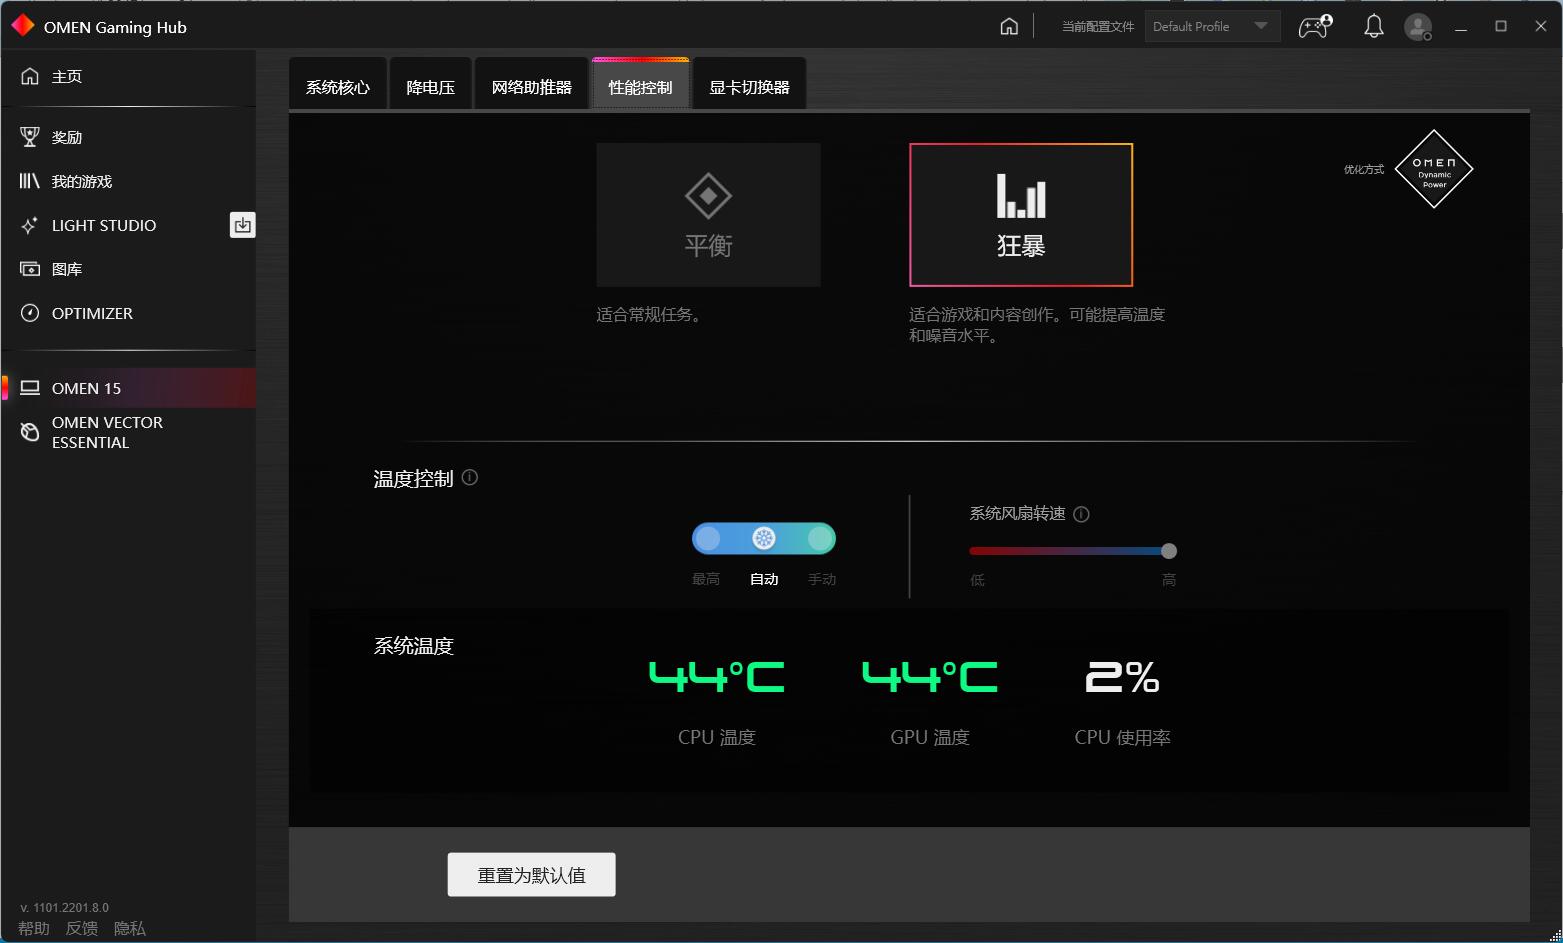Click the 温度控制 info icon
Image resolution: width=1563 pixels, height=943 pixels.
[470, 478]
